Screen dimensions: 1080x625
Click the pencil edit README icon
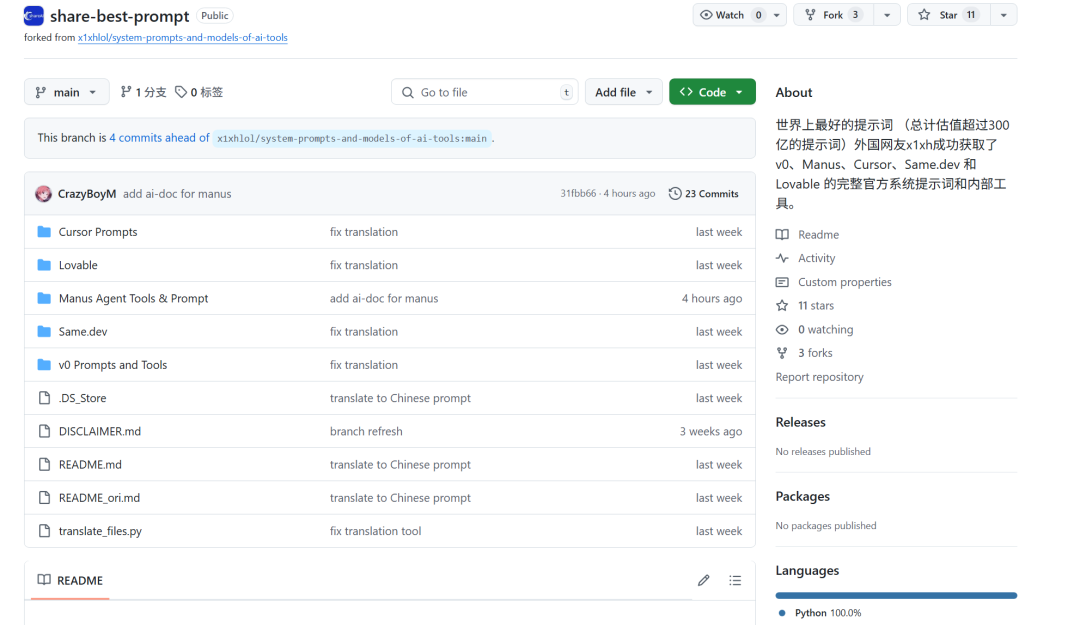tap(703, 580)
